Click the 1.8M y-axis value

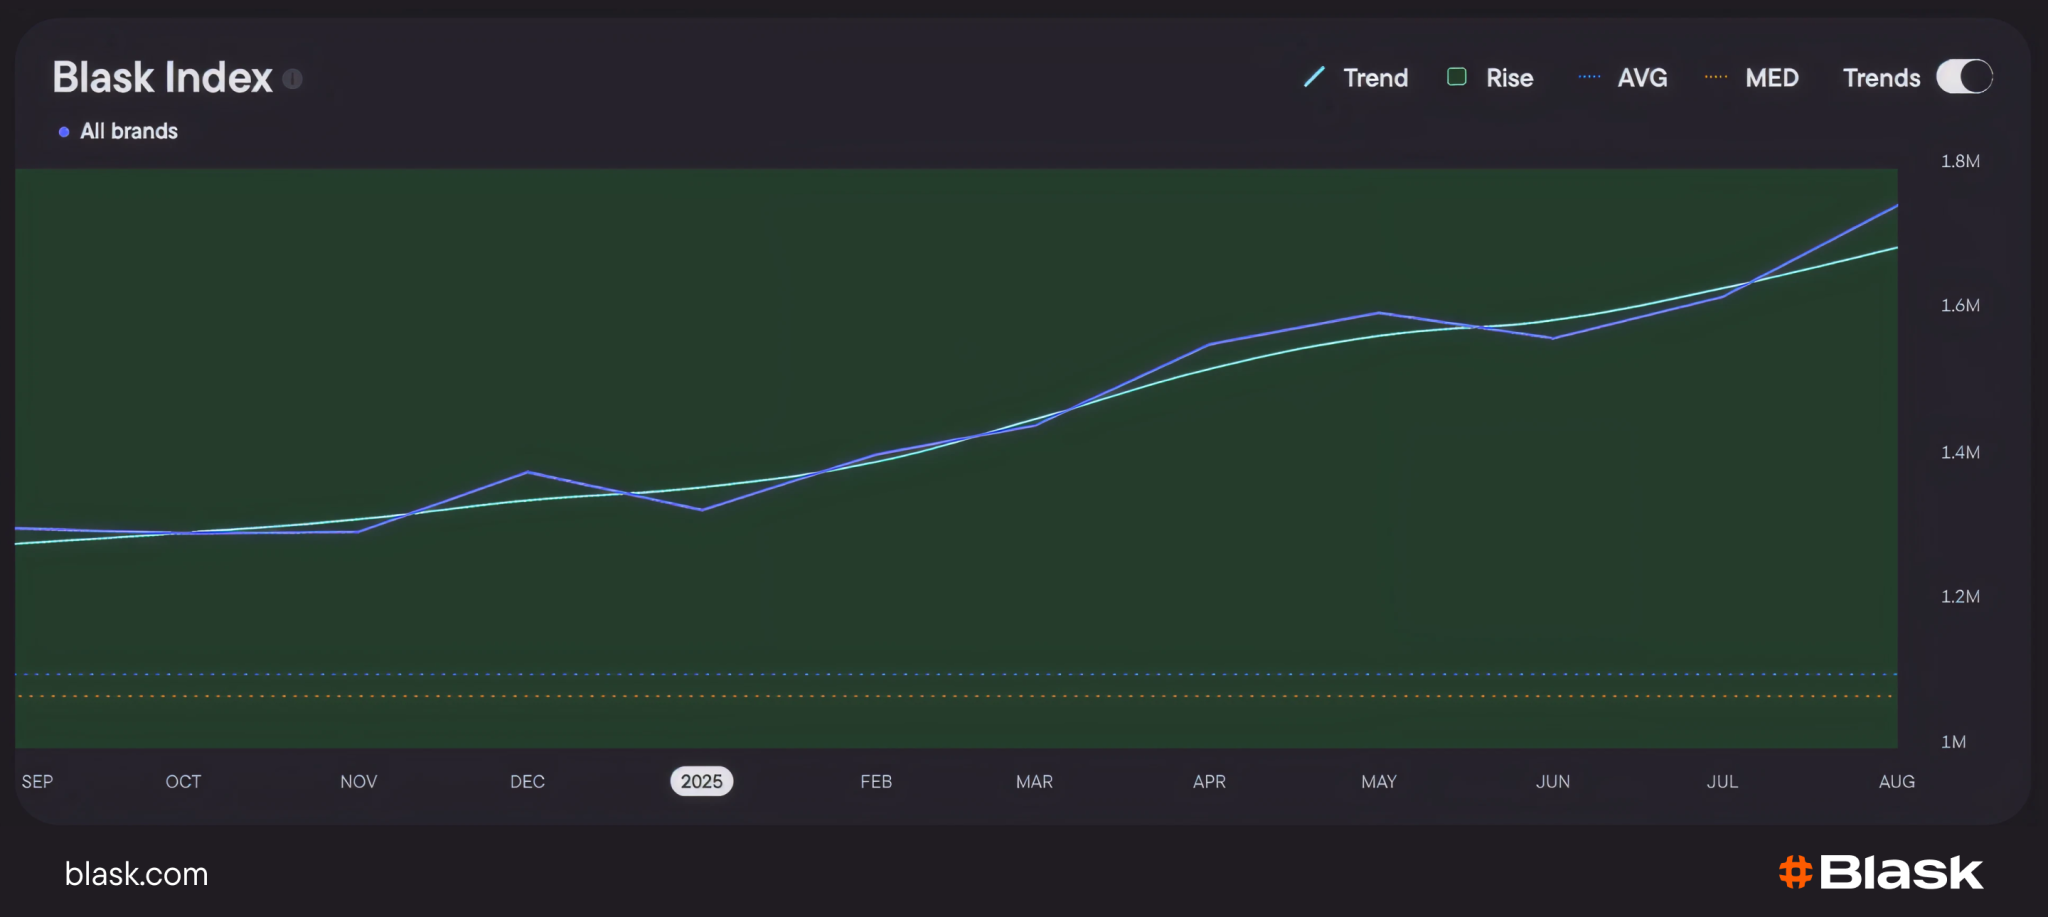click(x=1960, y=161)
